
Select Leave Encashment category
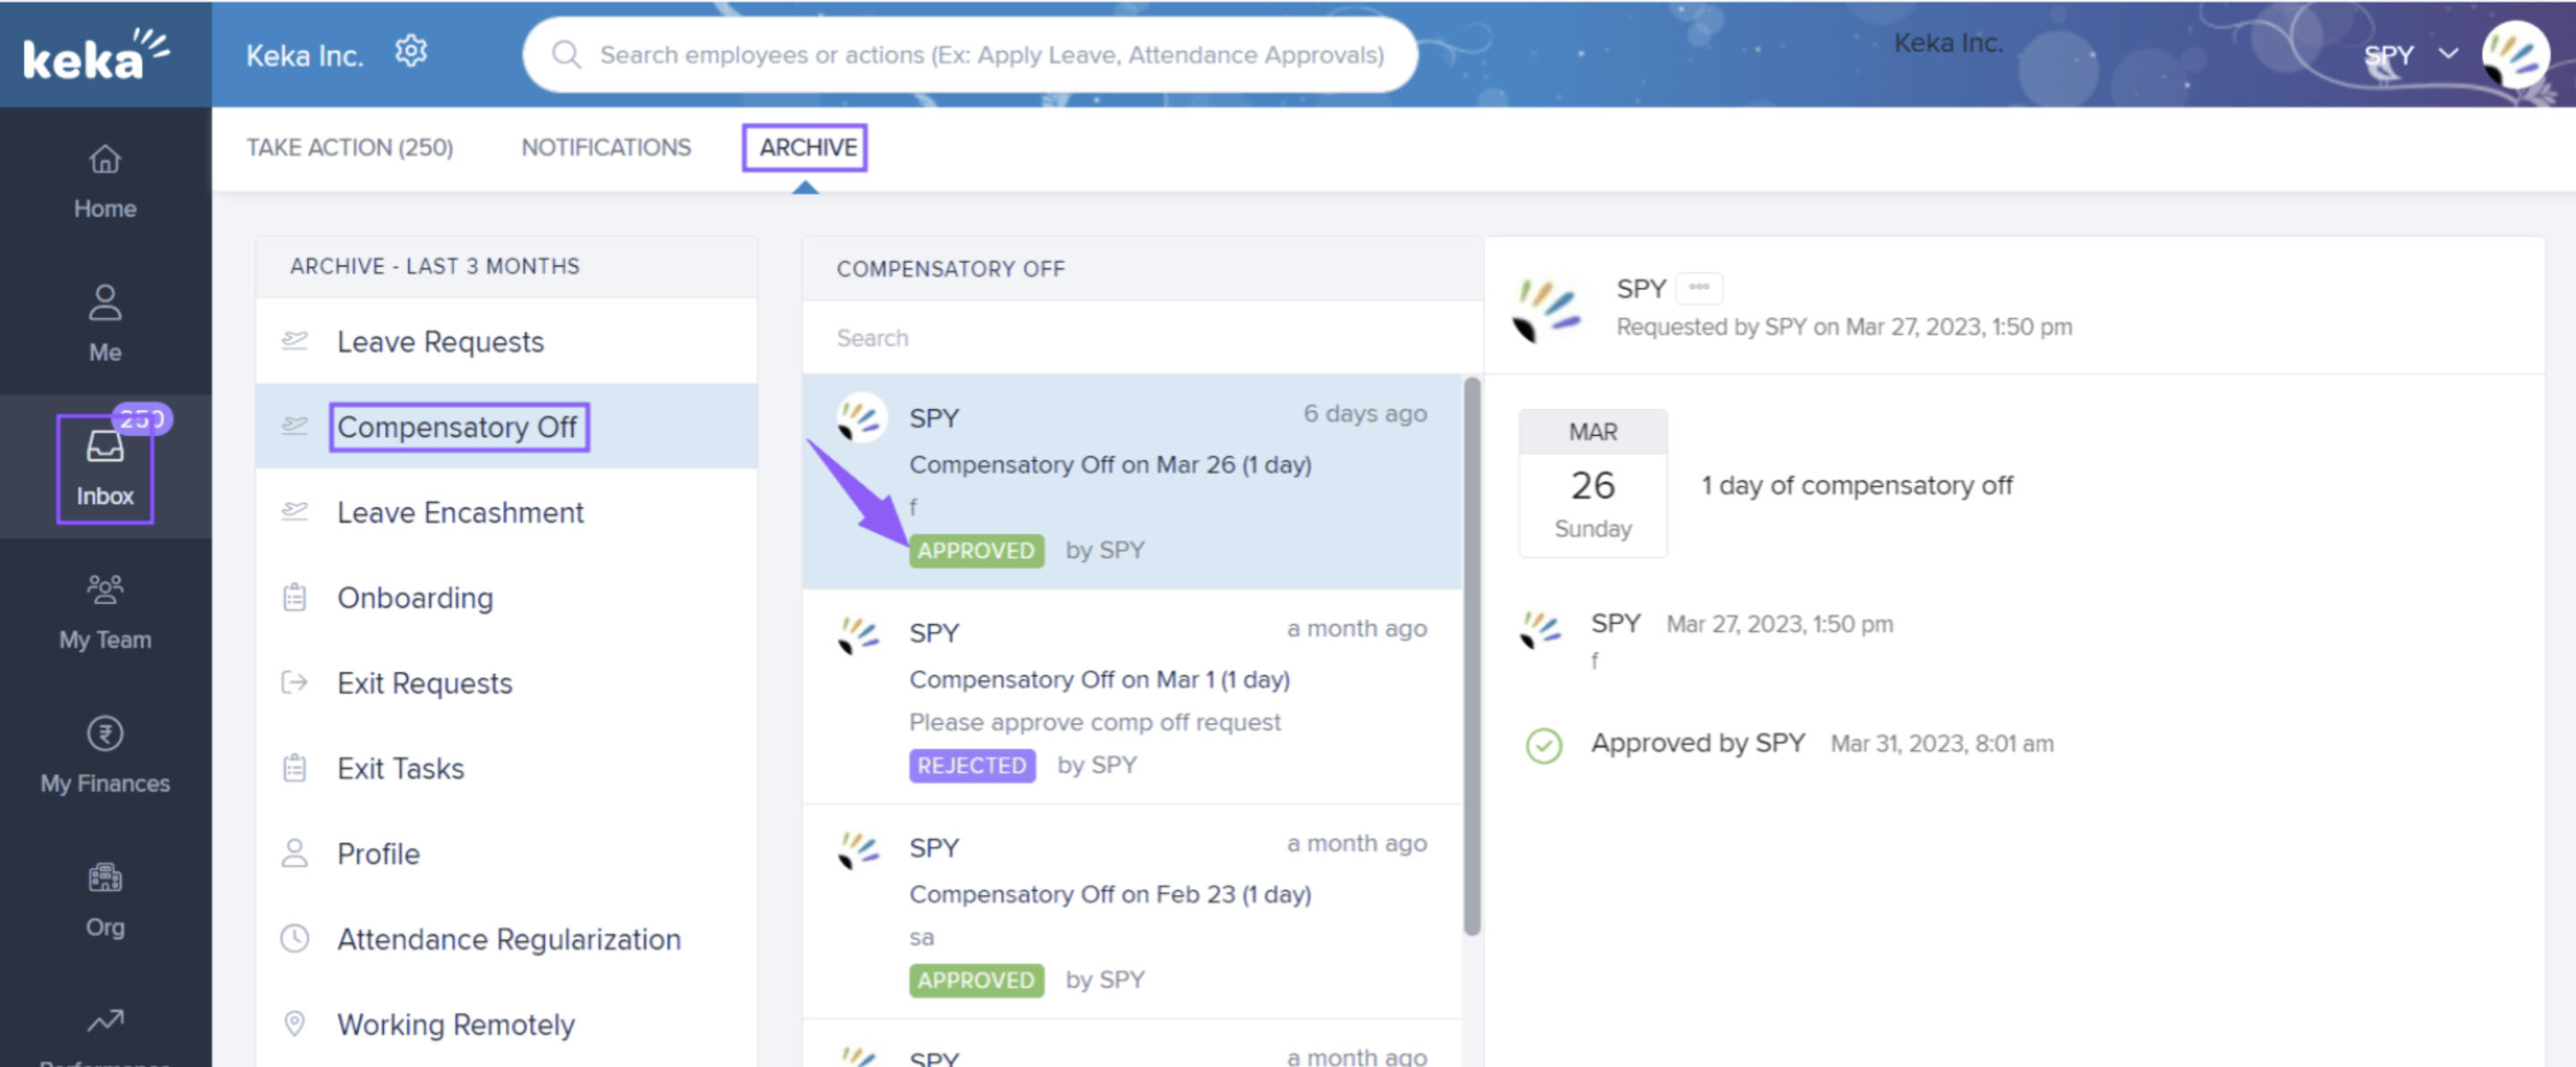pyautogui.click(x=459, y=513)
